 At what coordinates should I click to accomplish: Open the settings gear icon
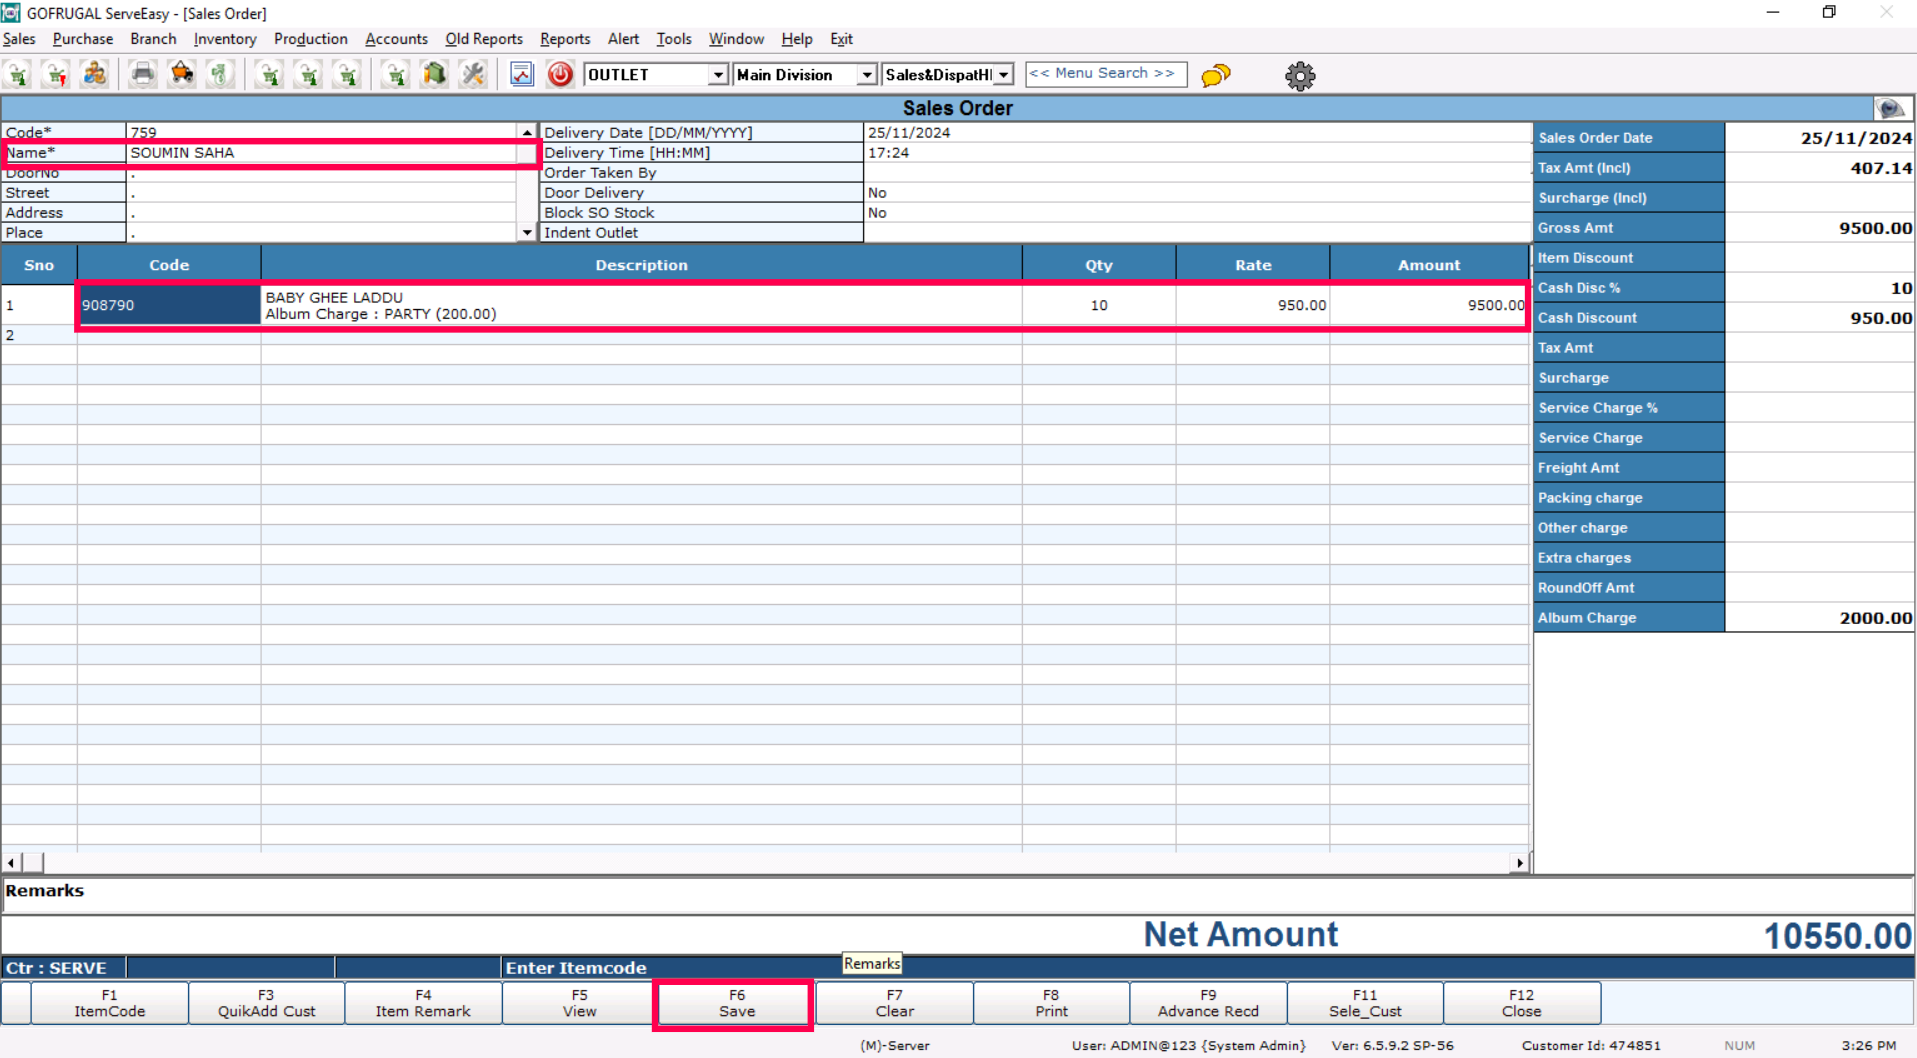coord(1299,76)
